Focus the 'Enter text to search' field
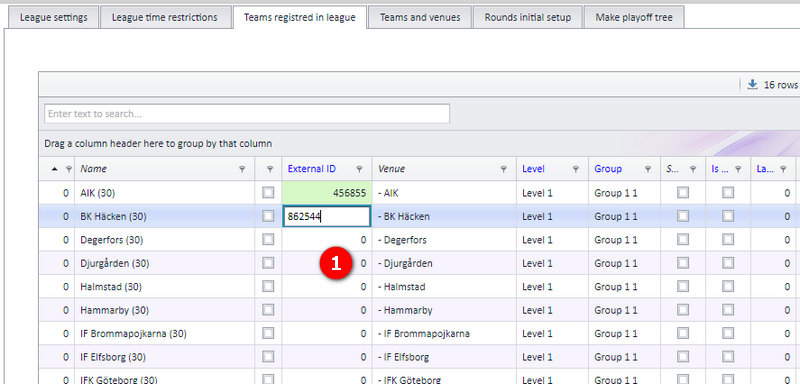The image size is (800, 384). coord(247,114)
